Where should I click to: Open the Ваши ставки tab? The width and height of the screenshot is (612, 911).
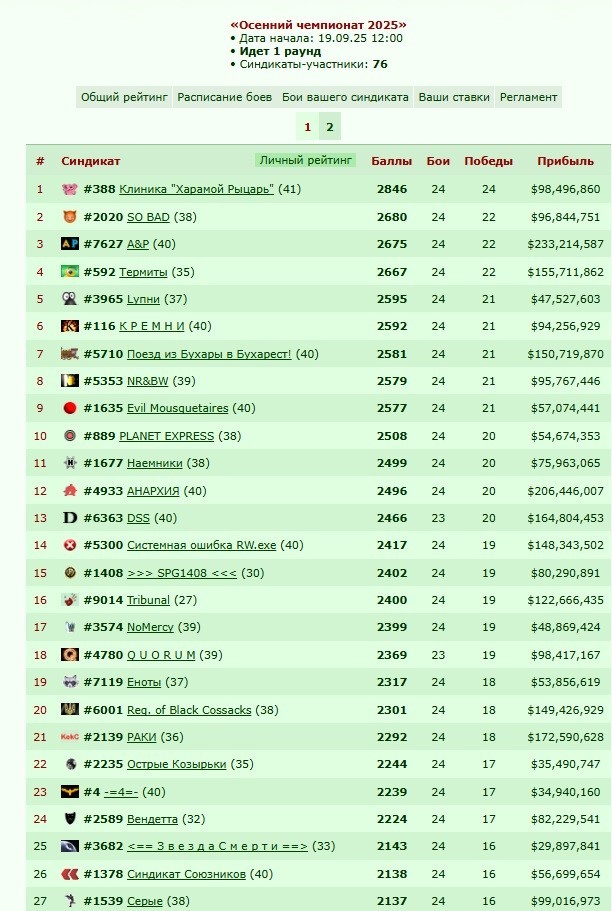point(454,97)
